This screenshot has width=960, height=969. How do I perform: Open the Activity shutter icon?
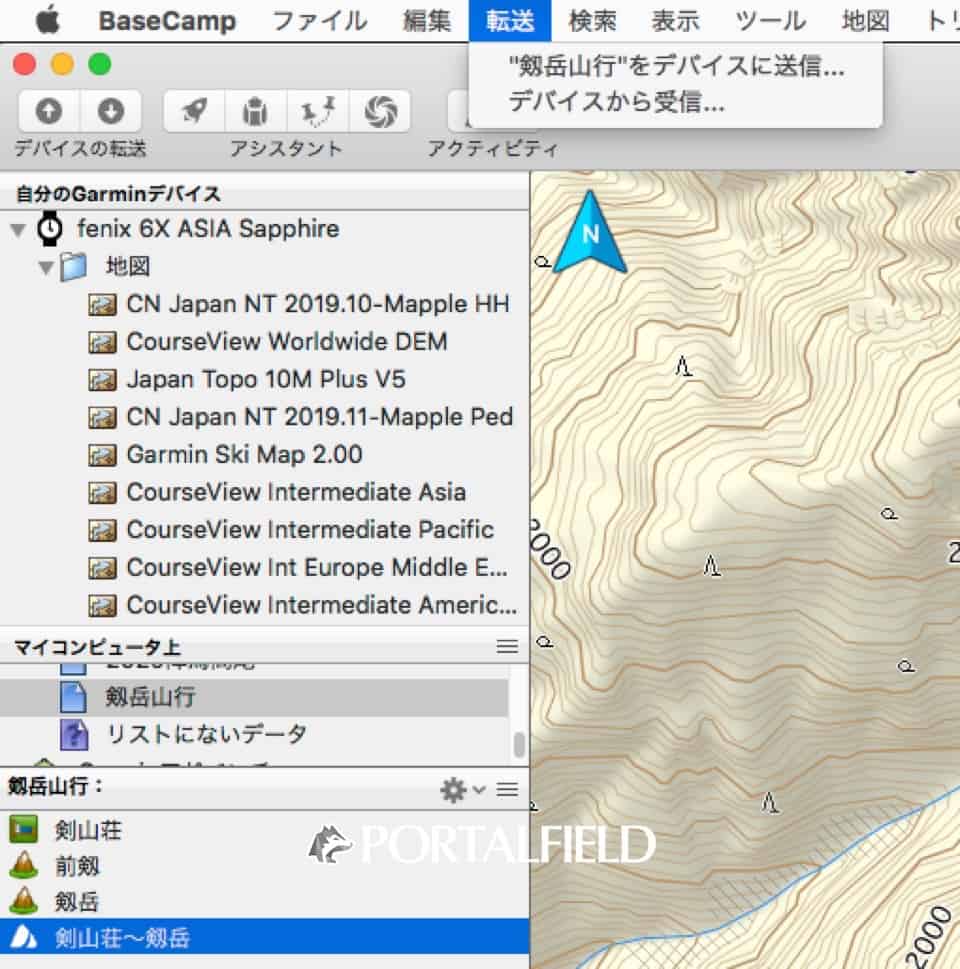click(380, 111)
